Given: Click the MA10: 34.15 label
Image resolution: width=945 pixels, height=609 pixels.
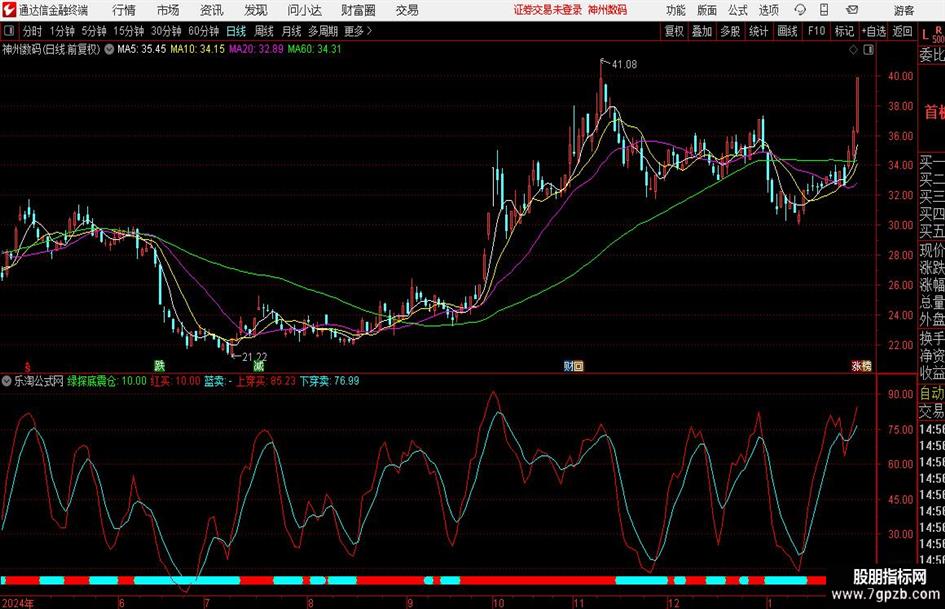Looking at the screenshot, I should [198, 49].
